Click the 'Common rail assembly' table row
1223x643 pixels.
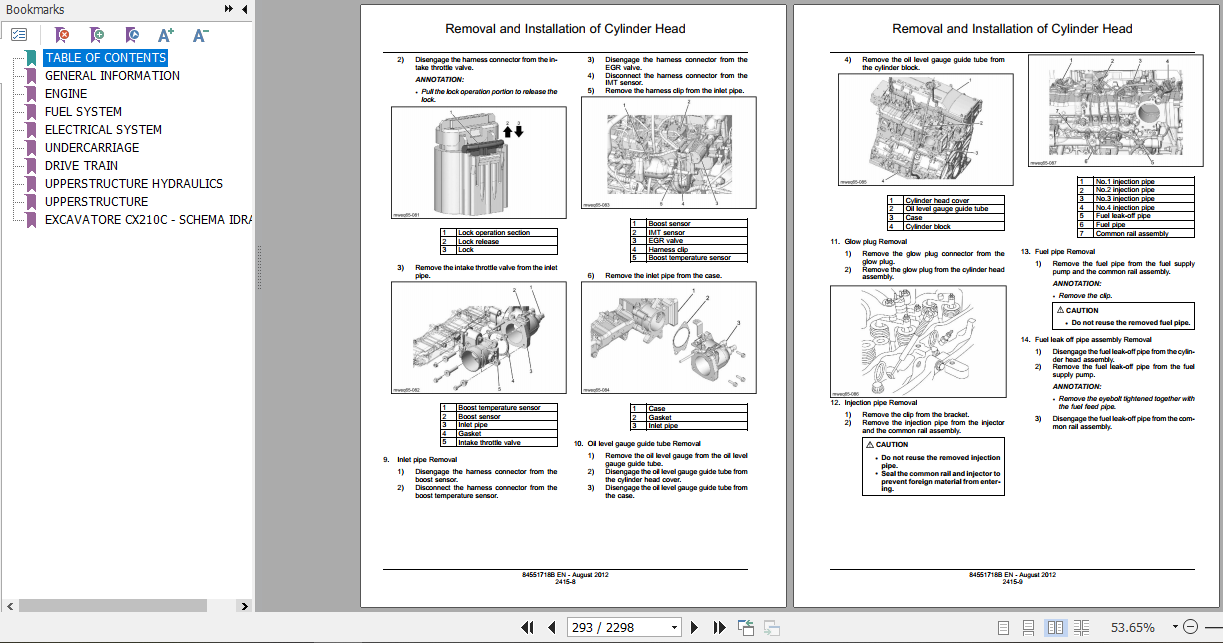coord(1136,234)
